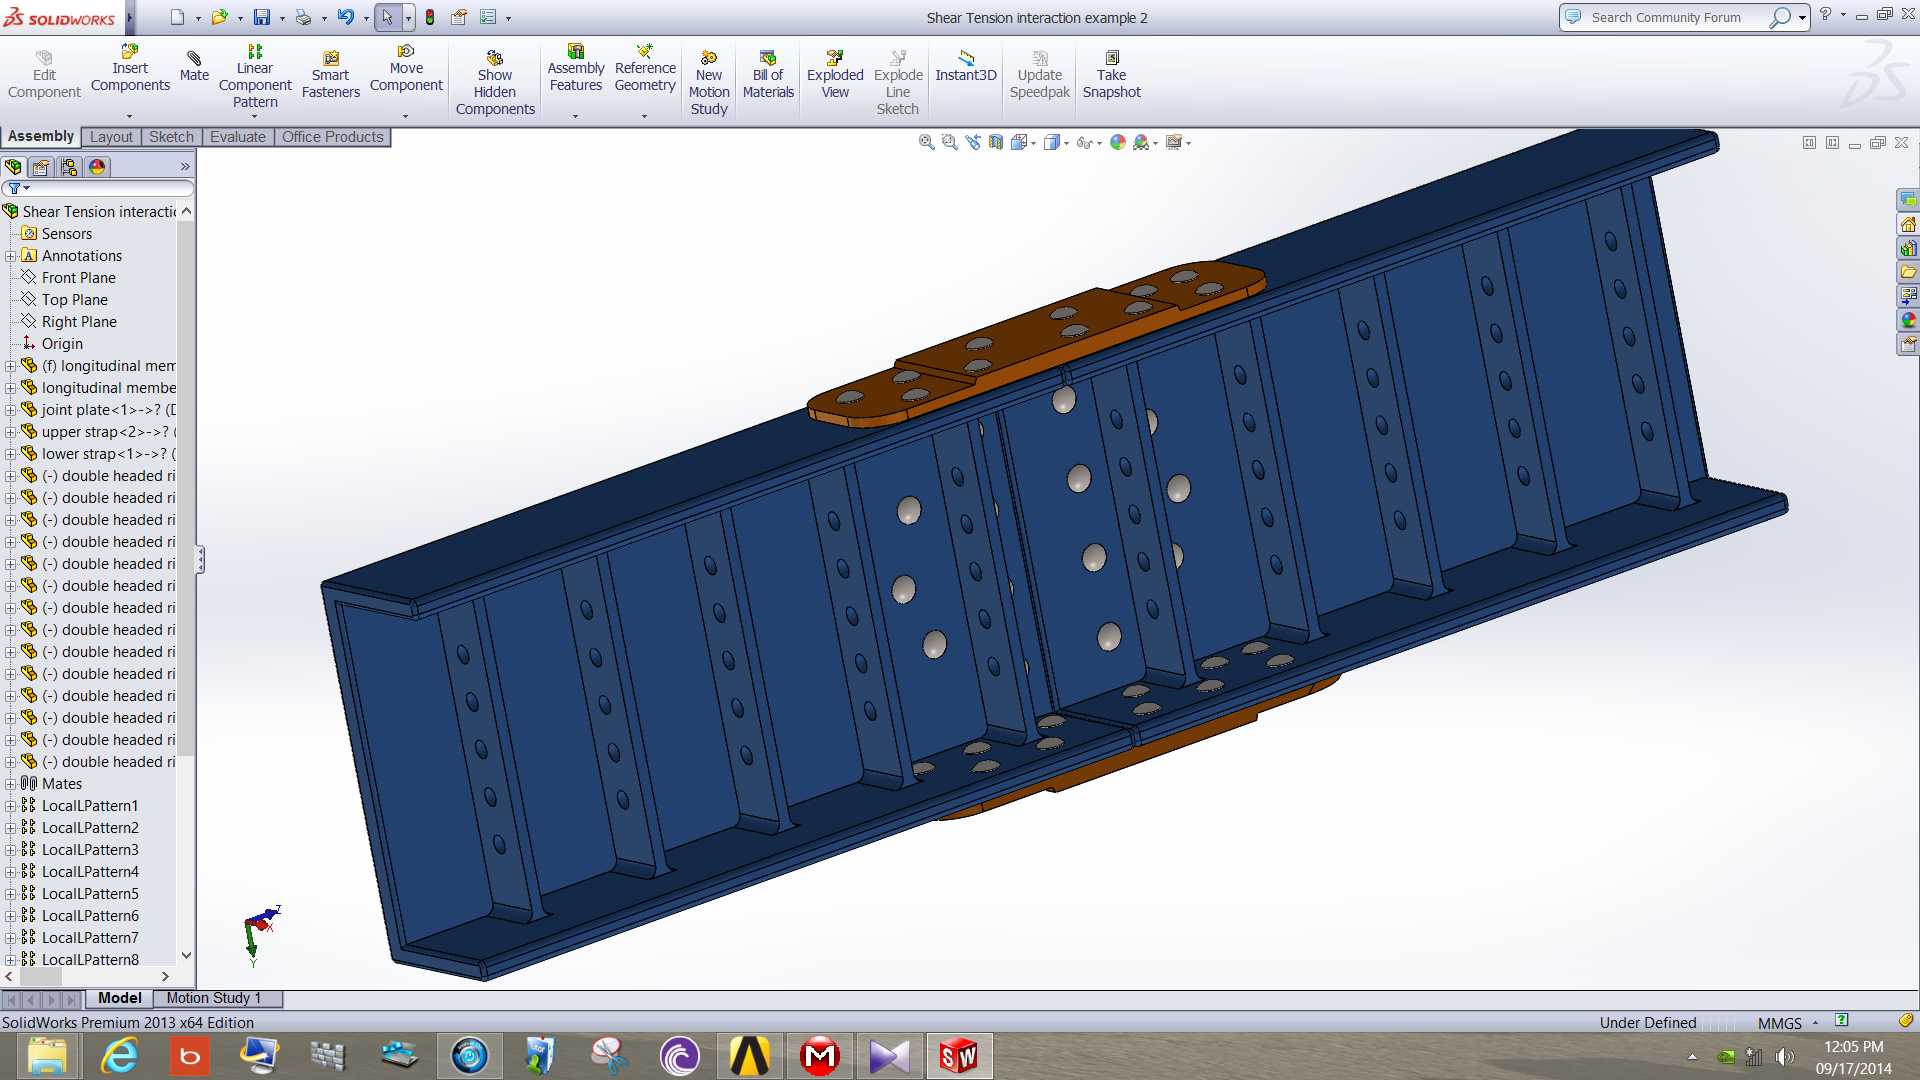
Task: Open the Evaluate tab
Action: 238,137
